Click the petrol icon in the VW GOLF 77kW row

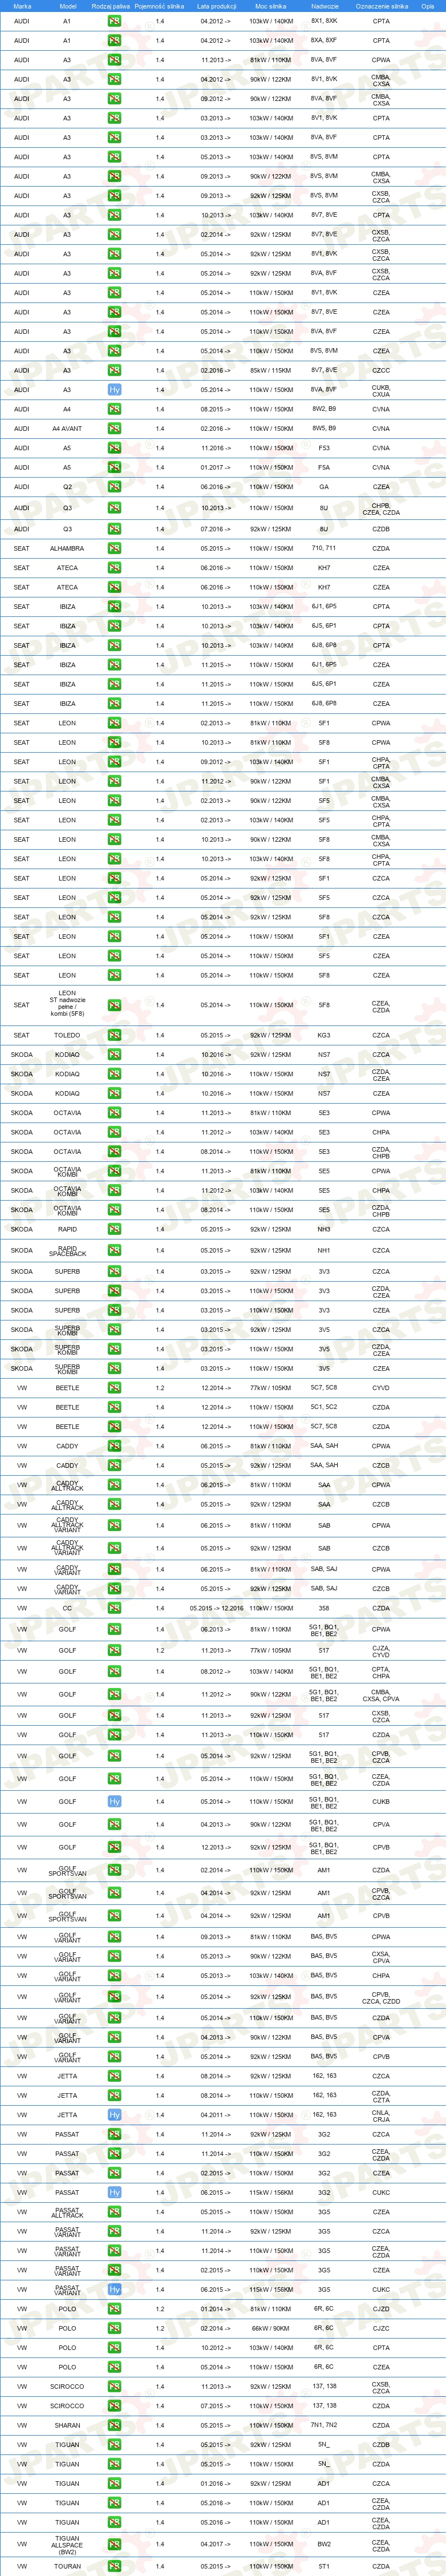114,1651
